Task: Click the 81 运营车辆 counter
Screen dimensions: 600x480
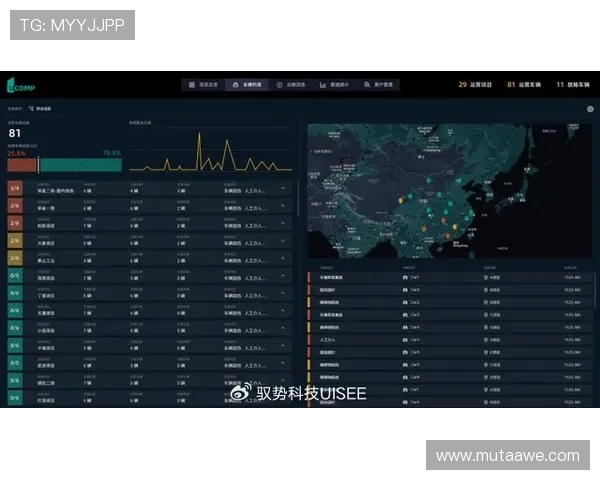Action: click(524, 85)
